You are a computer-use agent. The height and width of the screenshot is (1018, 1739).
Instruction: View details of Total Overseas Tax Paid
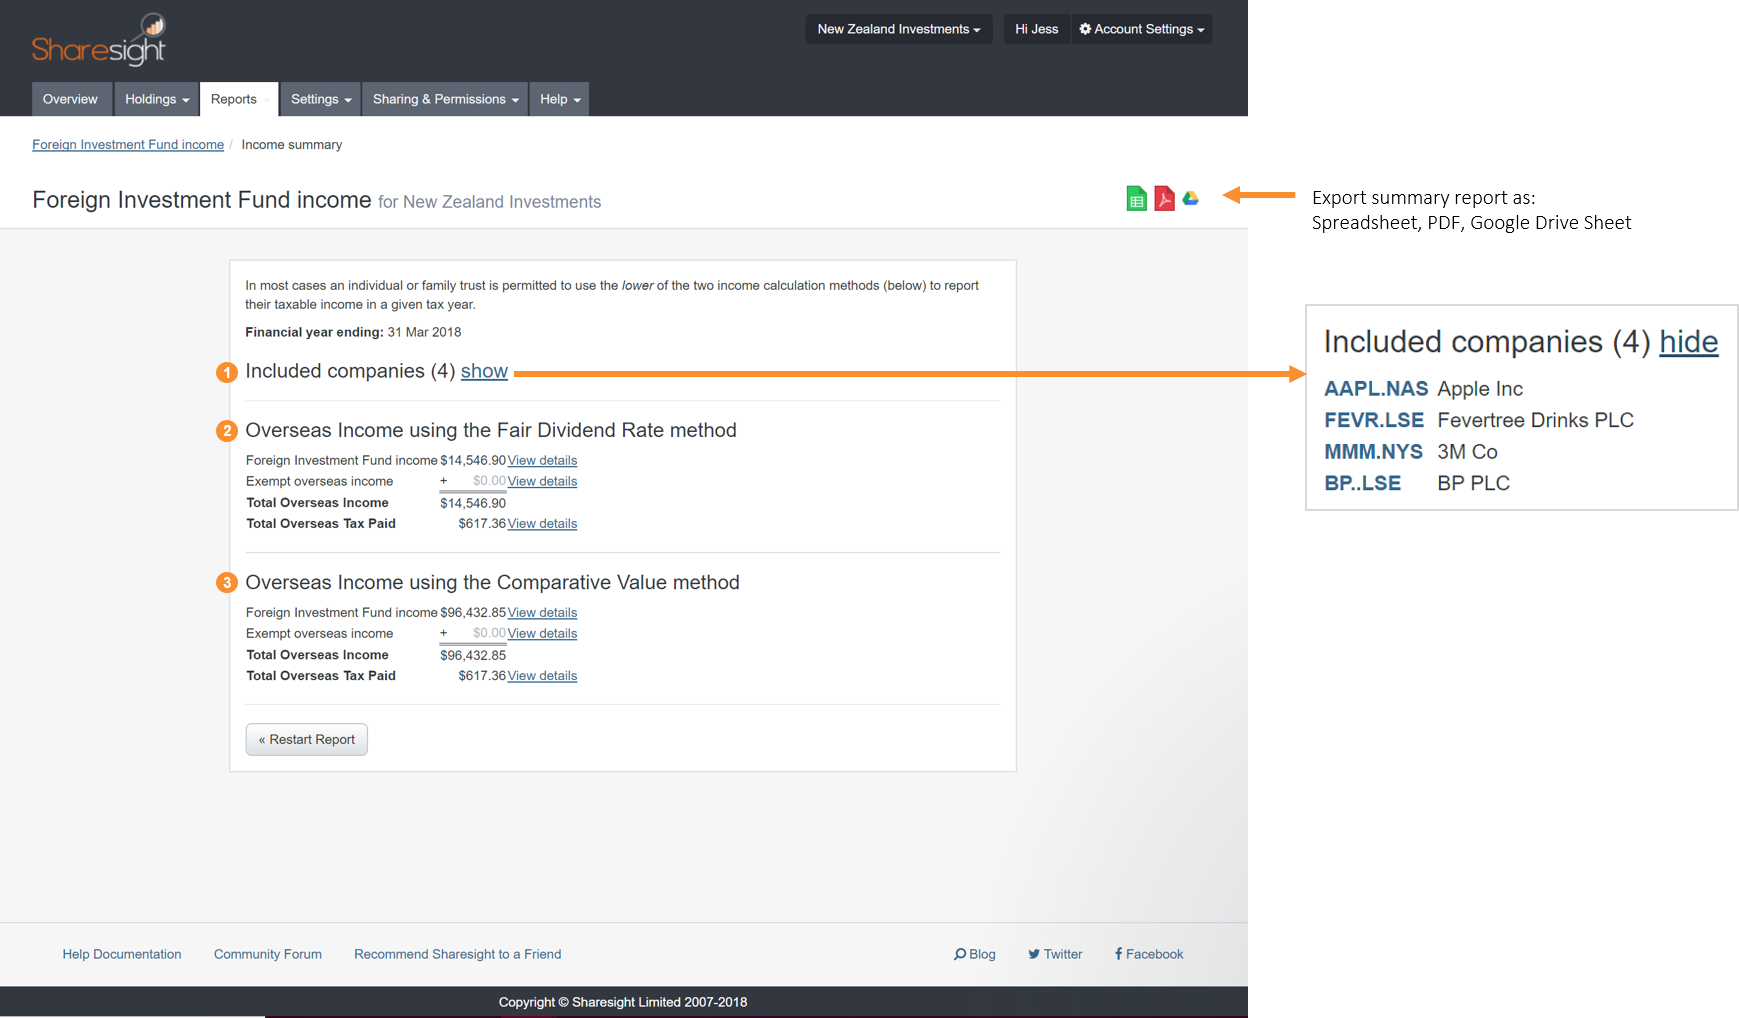(x=542, y=523)
